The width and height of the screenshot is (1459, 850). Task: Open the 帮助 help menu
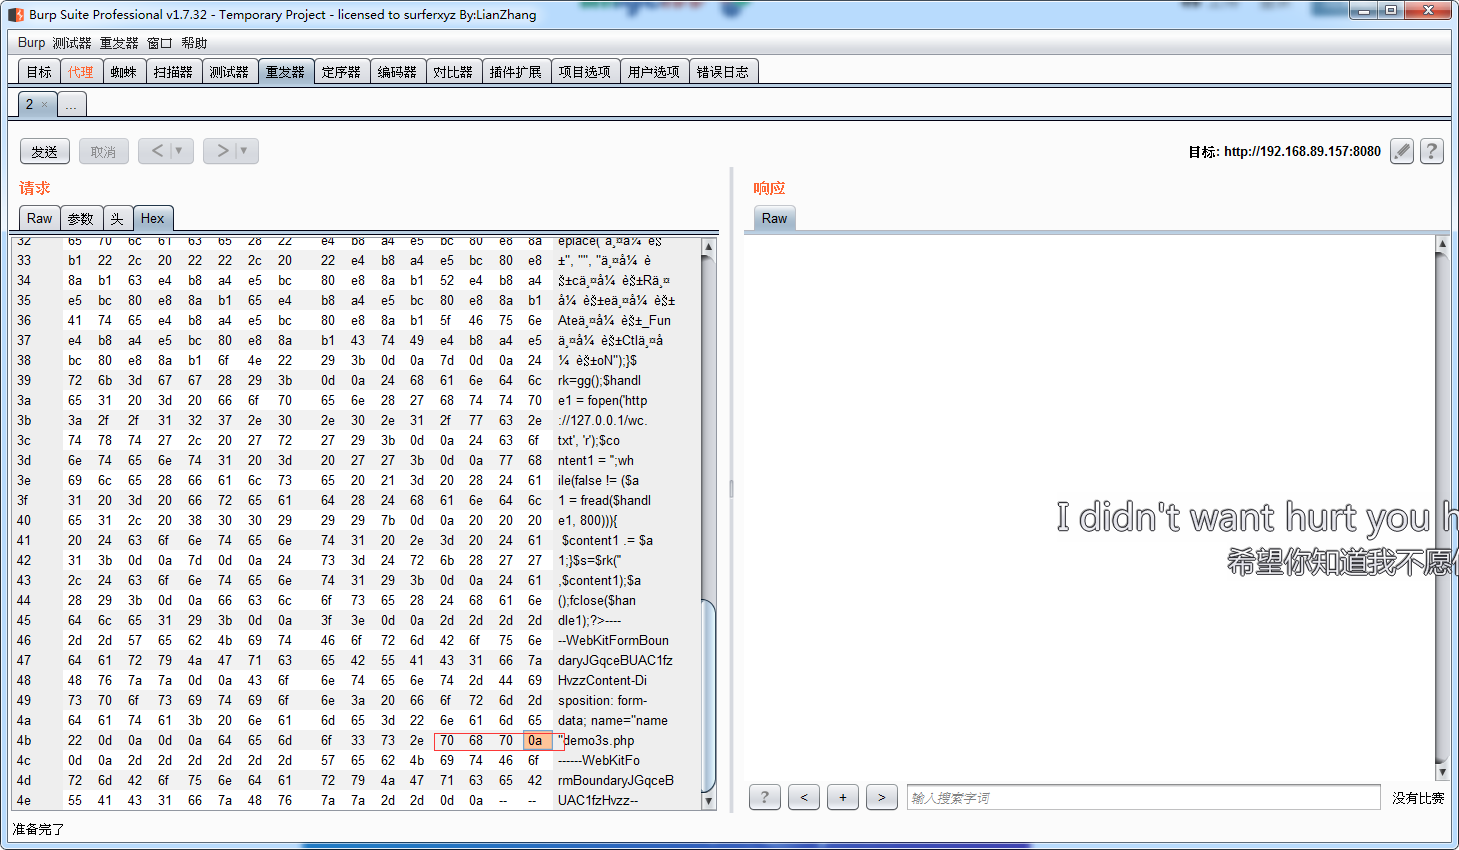coord(194,43)
